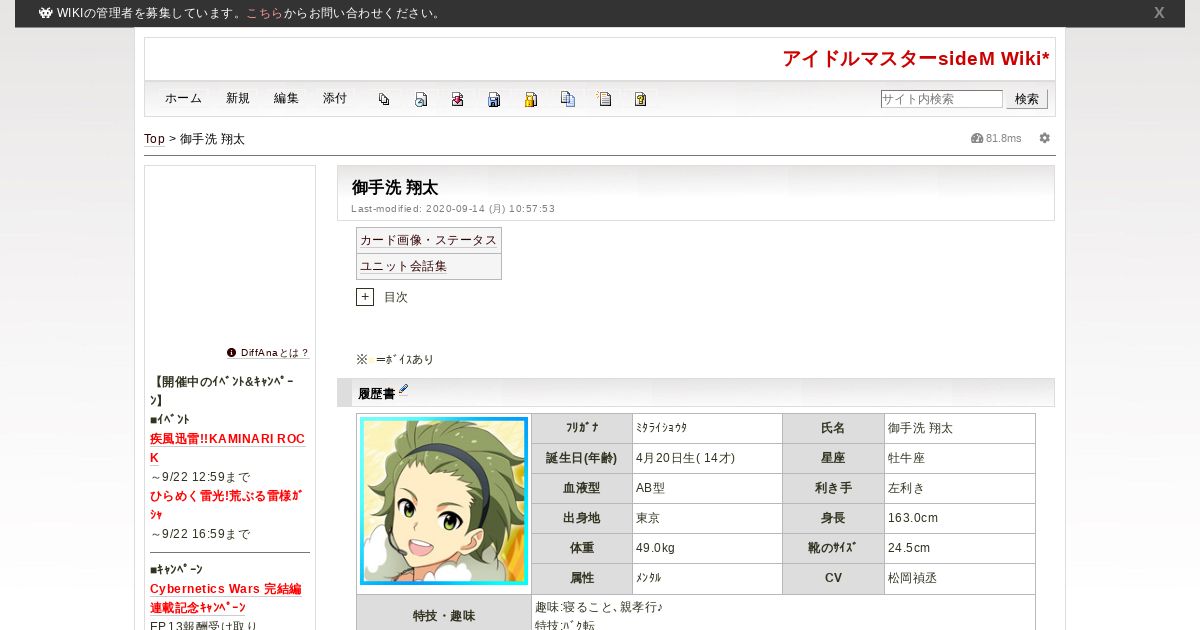Click the 検索 search button
Image resolution: width=1200 pixels, height=630 pixels.
1027,99
